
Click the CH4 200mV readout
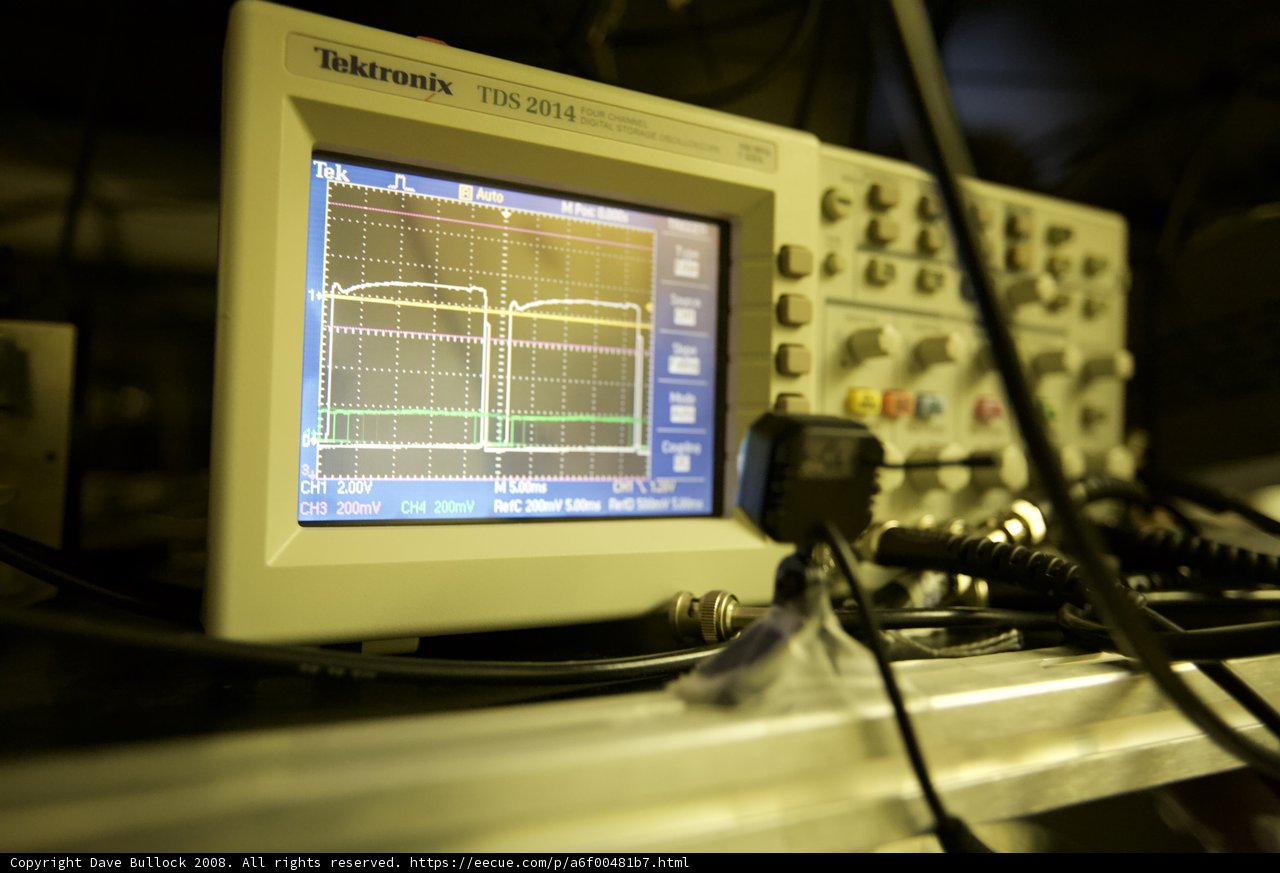[437, 508]
